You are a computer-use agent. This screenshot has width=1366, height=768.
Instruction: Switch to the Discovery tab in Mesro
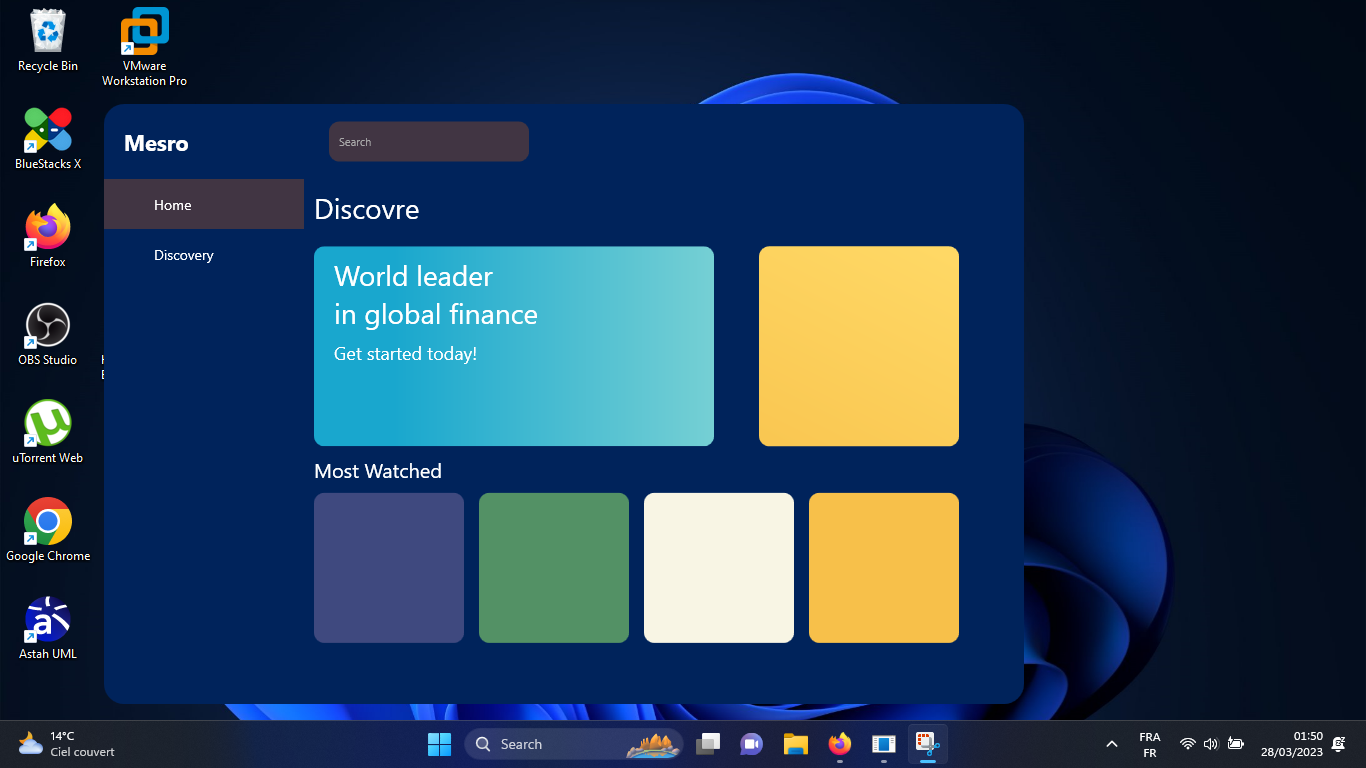(x=183, y=255)
